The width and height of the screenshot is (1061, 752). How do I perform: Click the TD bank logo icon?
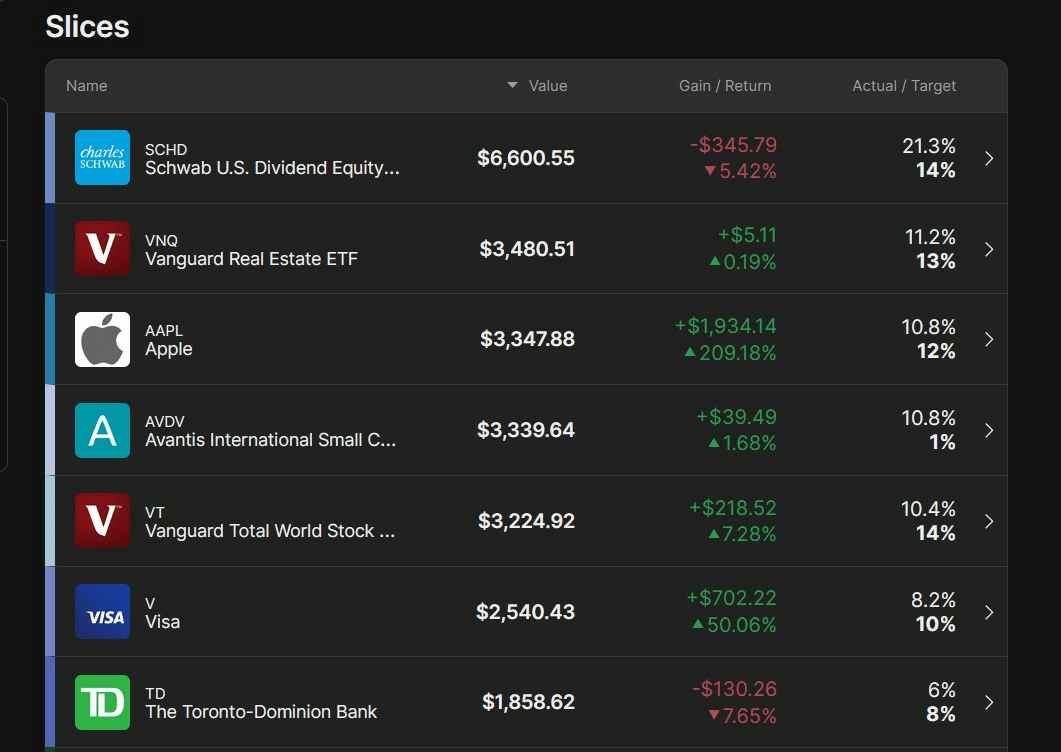tap(102, 703)
